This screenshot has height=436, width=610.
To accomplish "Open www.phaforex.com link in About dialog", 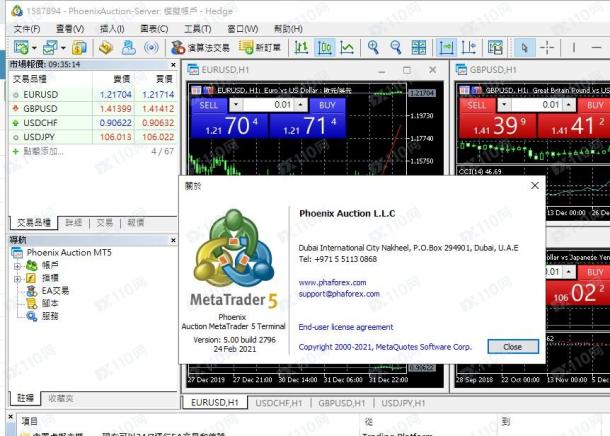I will pyautogui.click(x=332, y=282).
